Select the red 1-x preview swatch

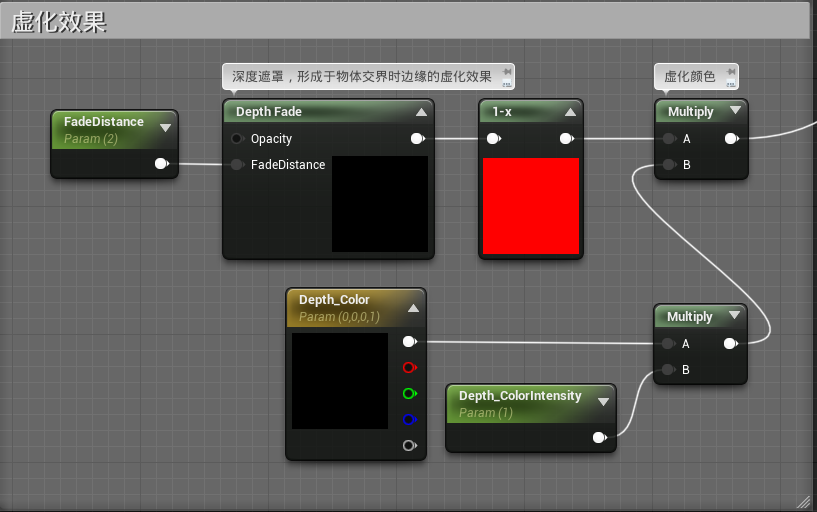531,206
